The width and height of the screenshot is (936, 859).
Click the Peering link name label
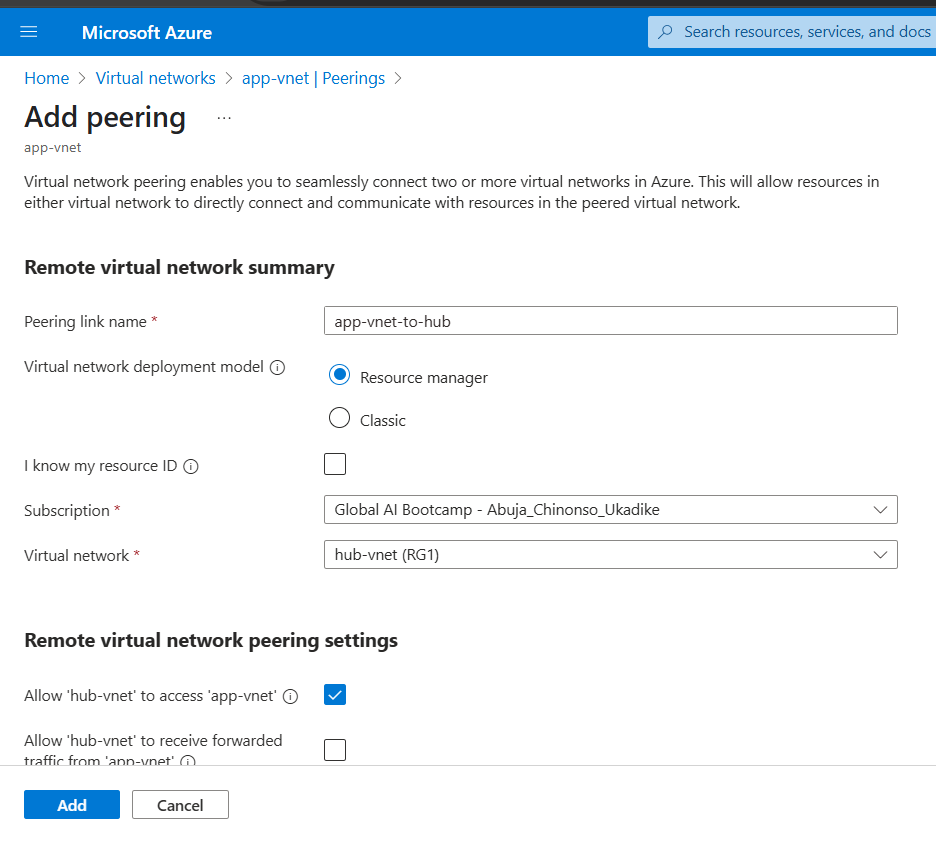(x=85, y=322)
